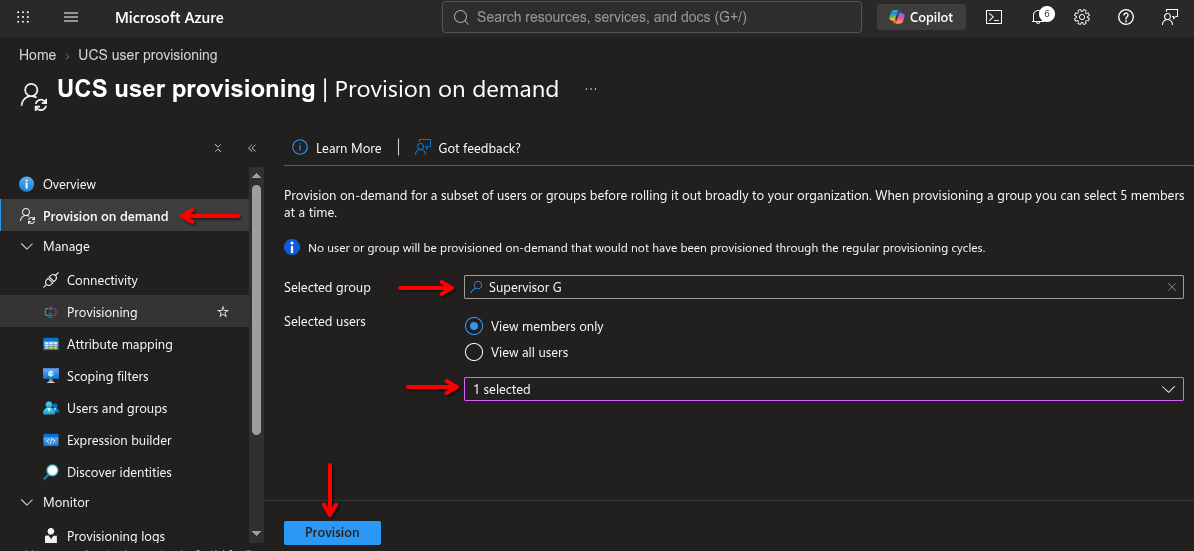Open the notifications bell
Screen dimensions: 1194x551
click(1039, 17)
